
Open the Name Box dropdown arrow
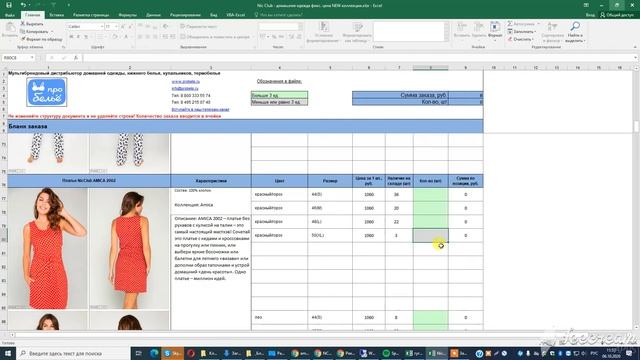32,58
